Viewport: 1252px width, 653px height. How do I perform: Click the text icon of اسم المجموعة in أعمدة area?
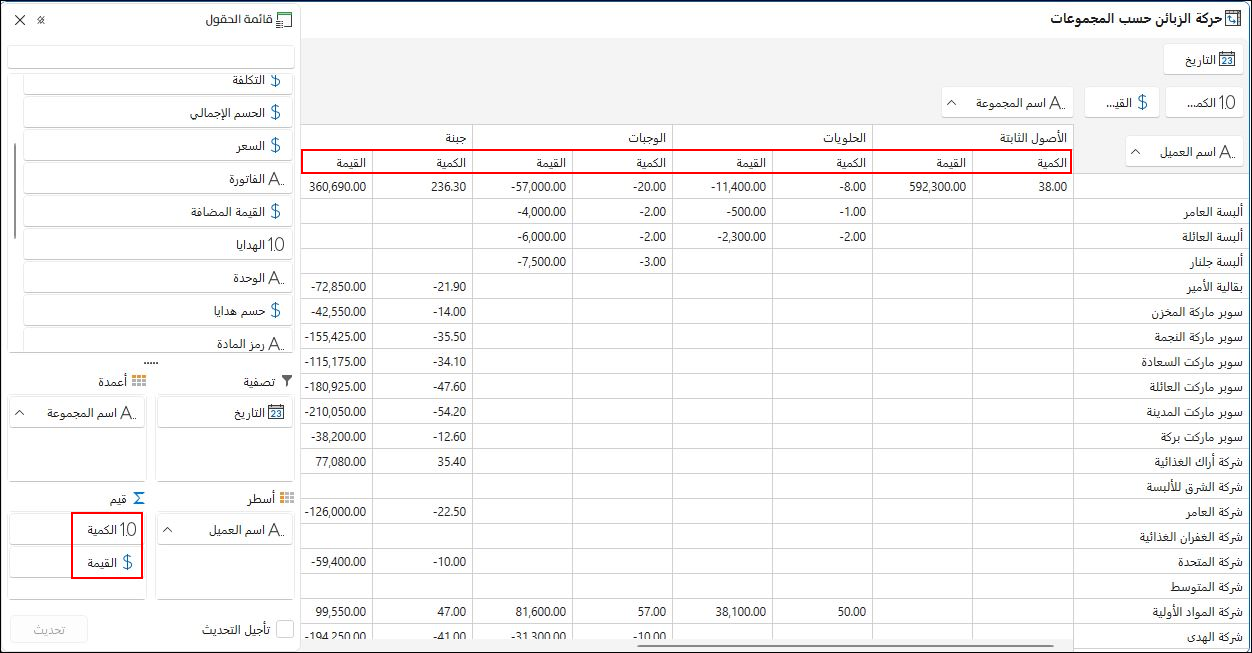128,412
